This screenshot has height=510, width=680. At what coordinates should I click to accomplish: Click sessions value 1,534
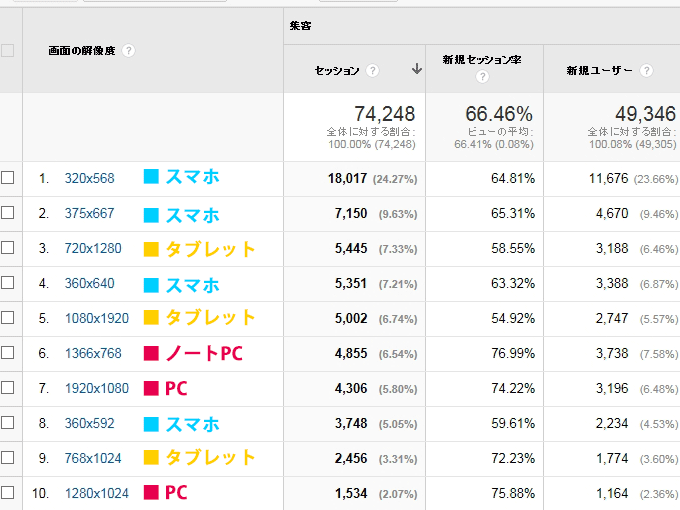[x=351, y=494]
